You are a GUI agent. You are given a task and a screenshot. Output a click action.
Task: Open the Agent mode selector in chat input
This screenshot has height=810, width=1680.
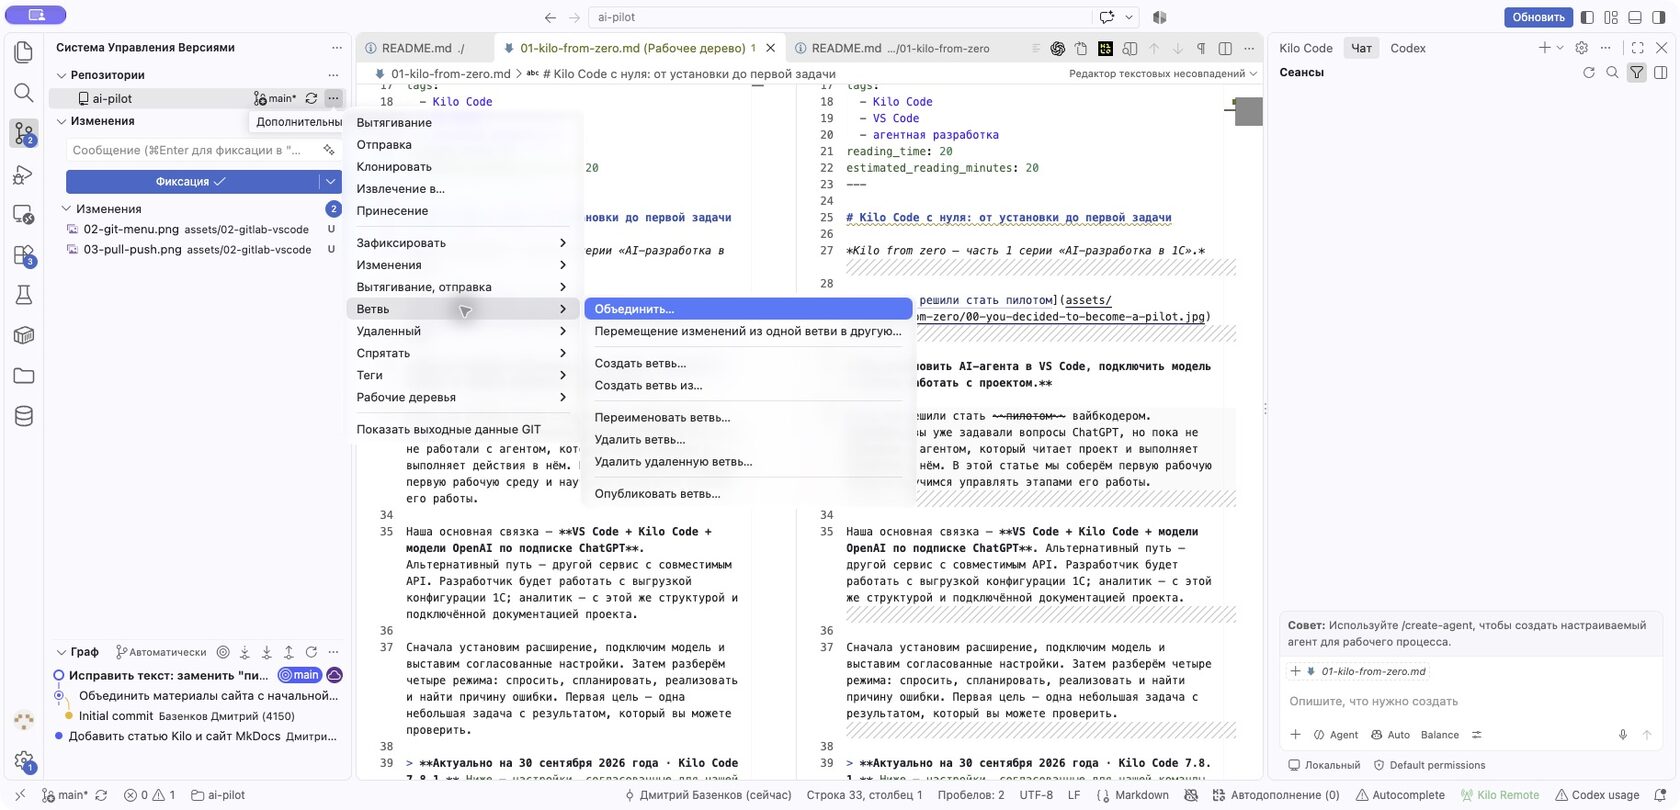[1335, 735]
